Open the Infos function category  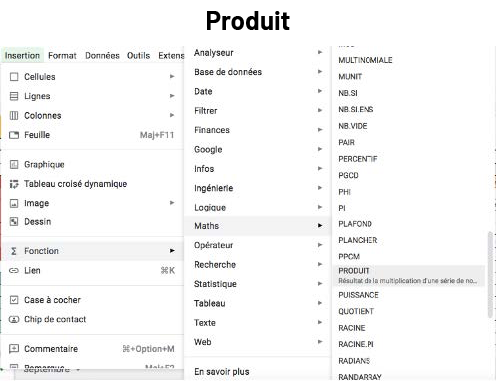pyautogui.click(x=257, y=169)
